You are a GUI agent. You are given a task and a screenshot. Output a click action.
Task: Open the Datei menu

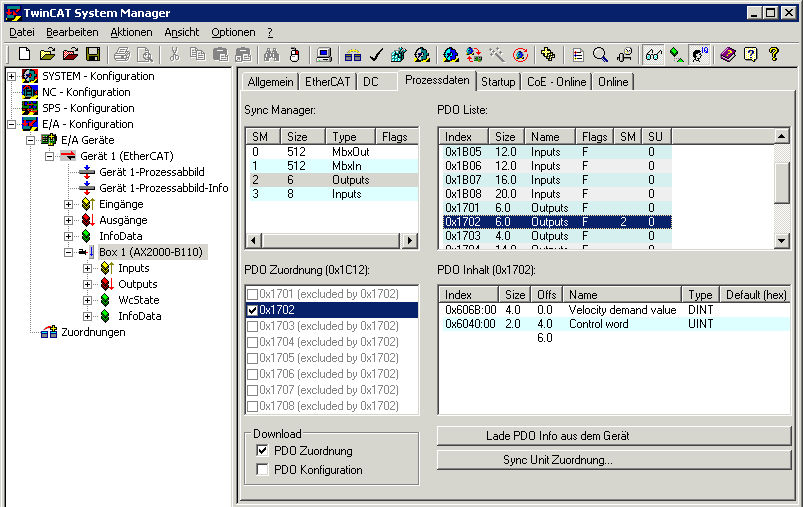click(22, 32)
